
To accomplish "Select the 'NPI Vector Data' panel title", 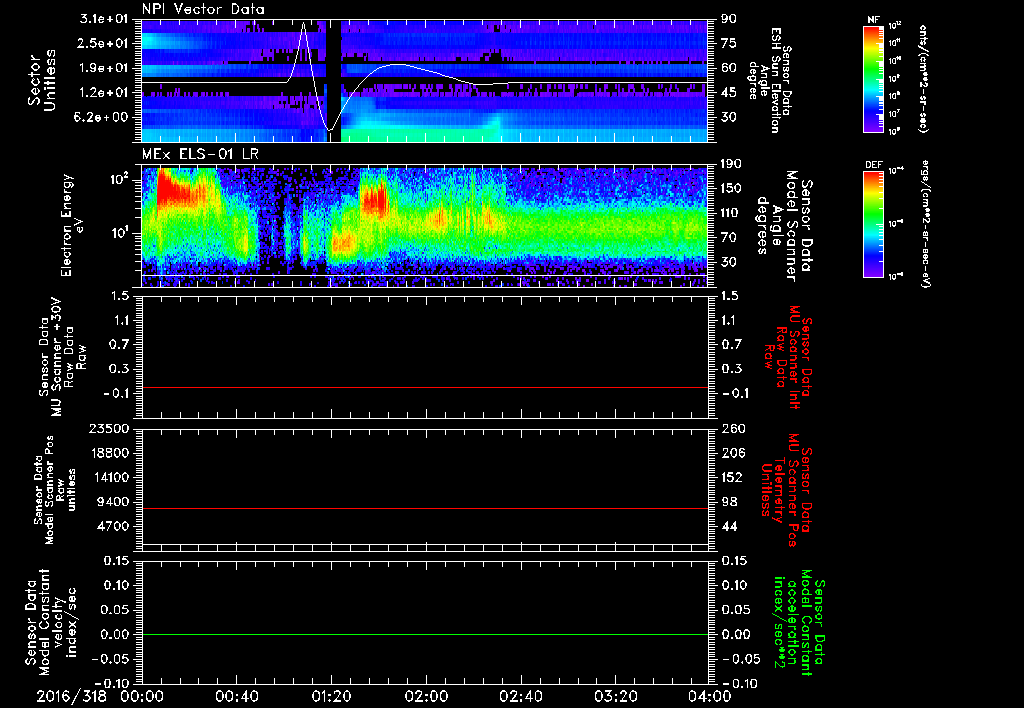I will 203,9.
